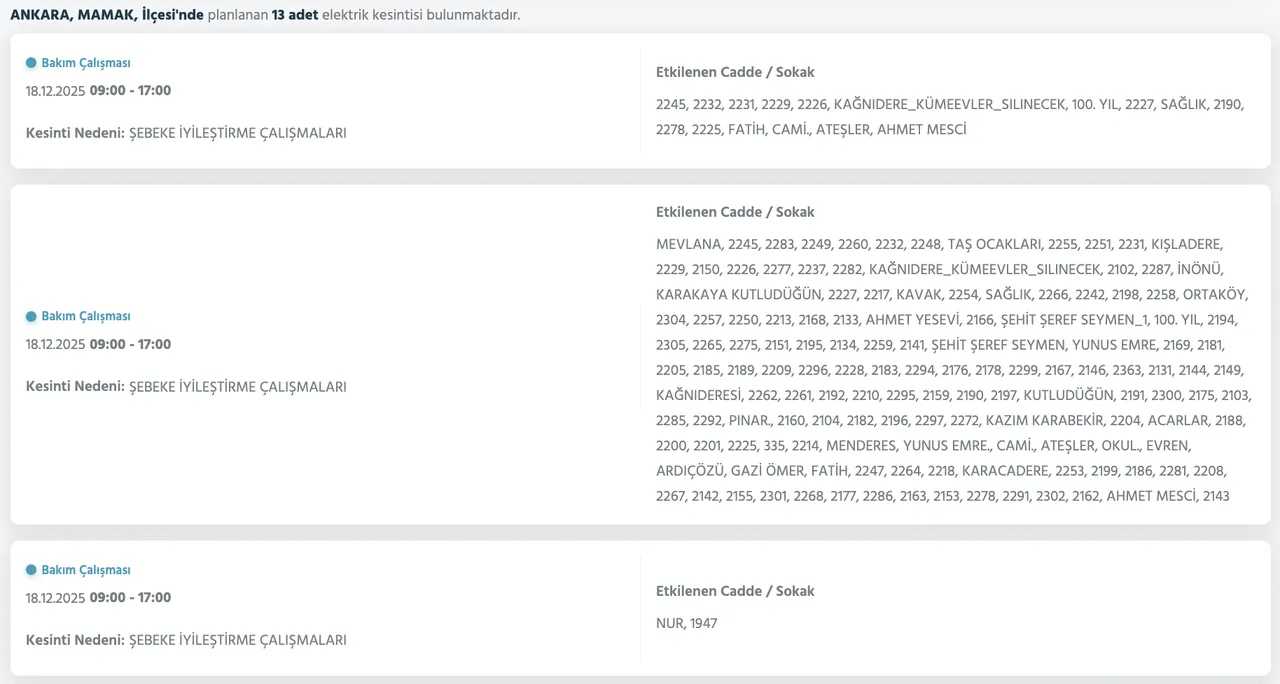Click the "13 adet" outage count in the header
Screen dimensions: 1280x684
tap(295, 15)
